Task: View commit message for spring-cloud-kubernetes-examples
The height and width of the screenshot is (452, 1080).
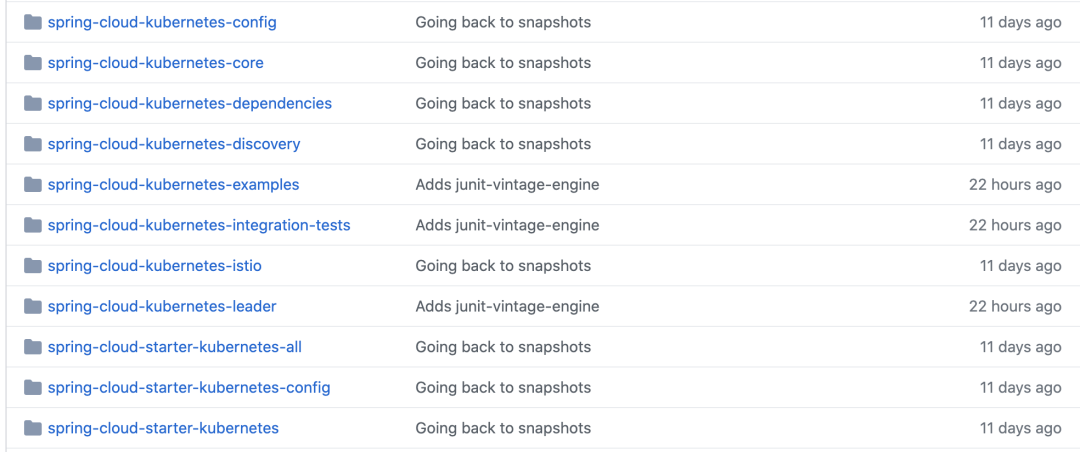Action: [507, 185]
